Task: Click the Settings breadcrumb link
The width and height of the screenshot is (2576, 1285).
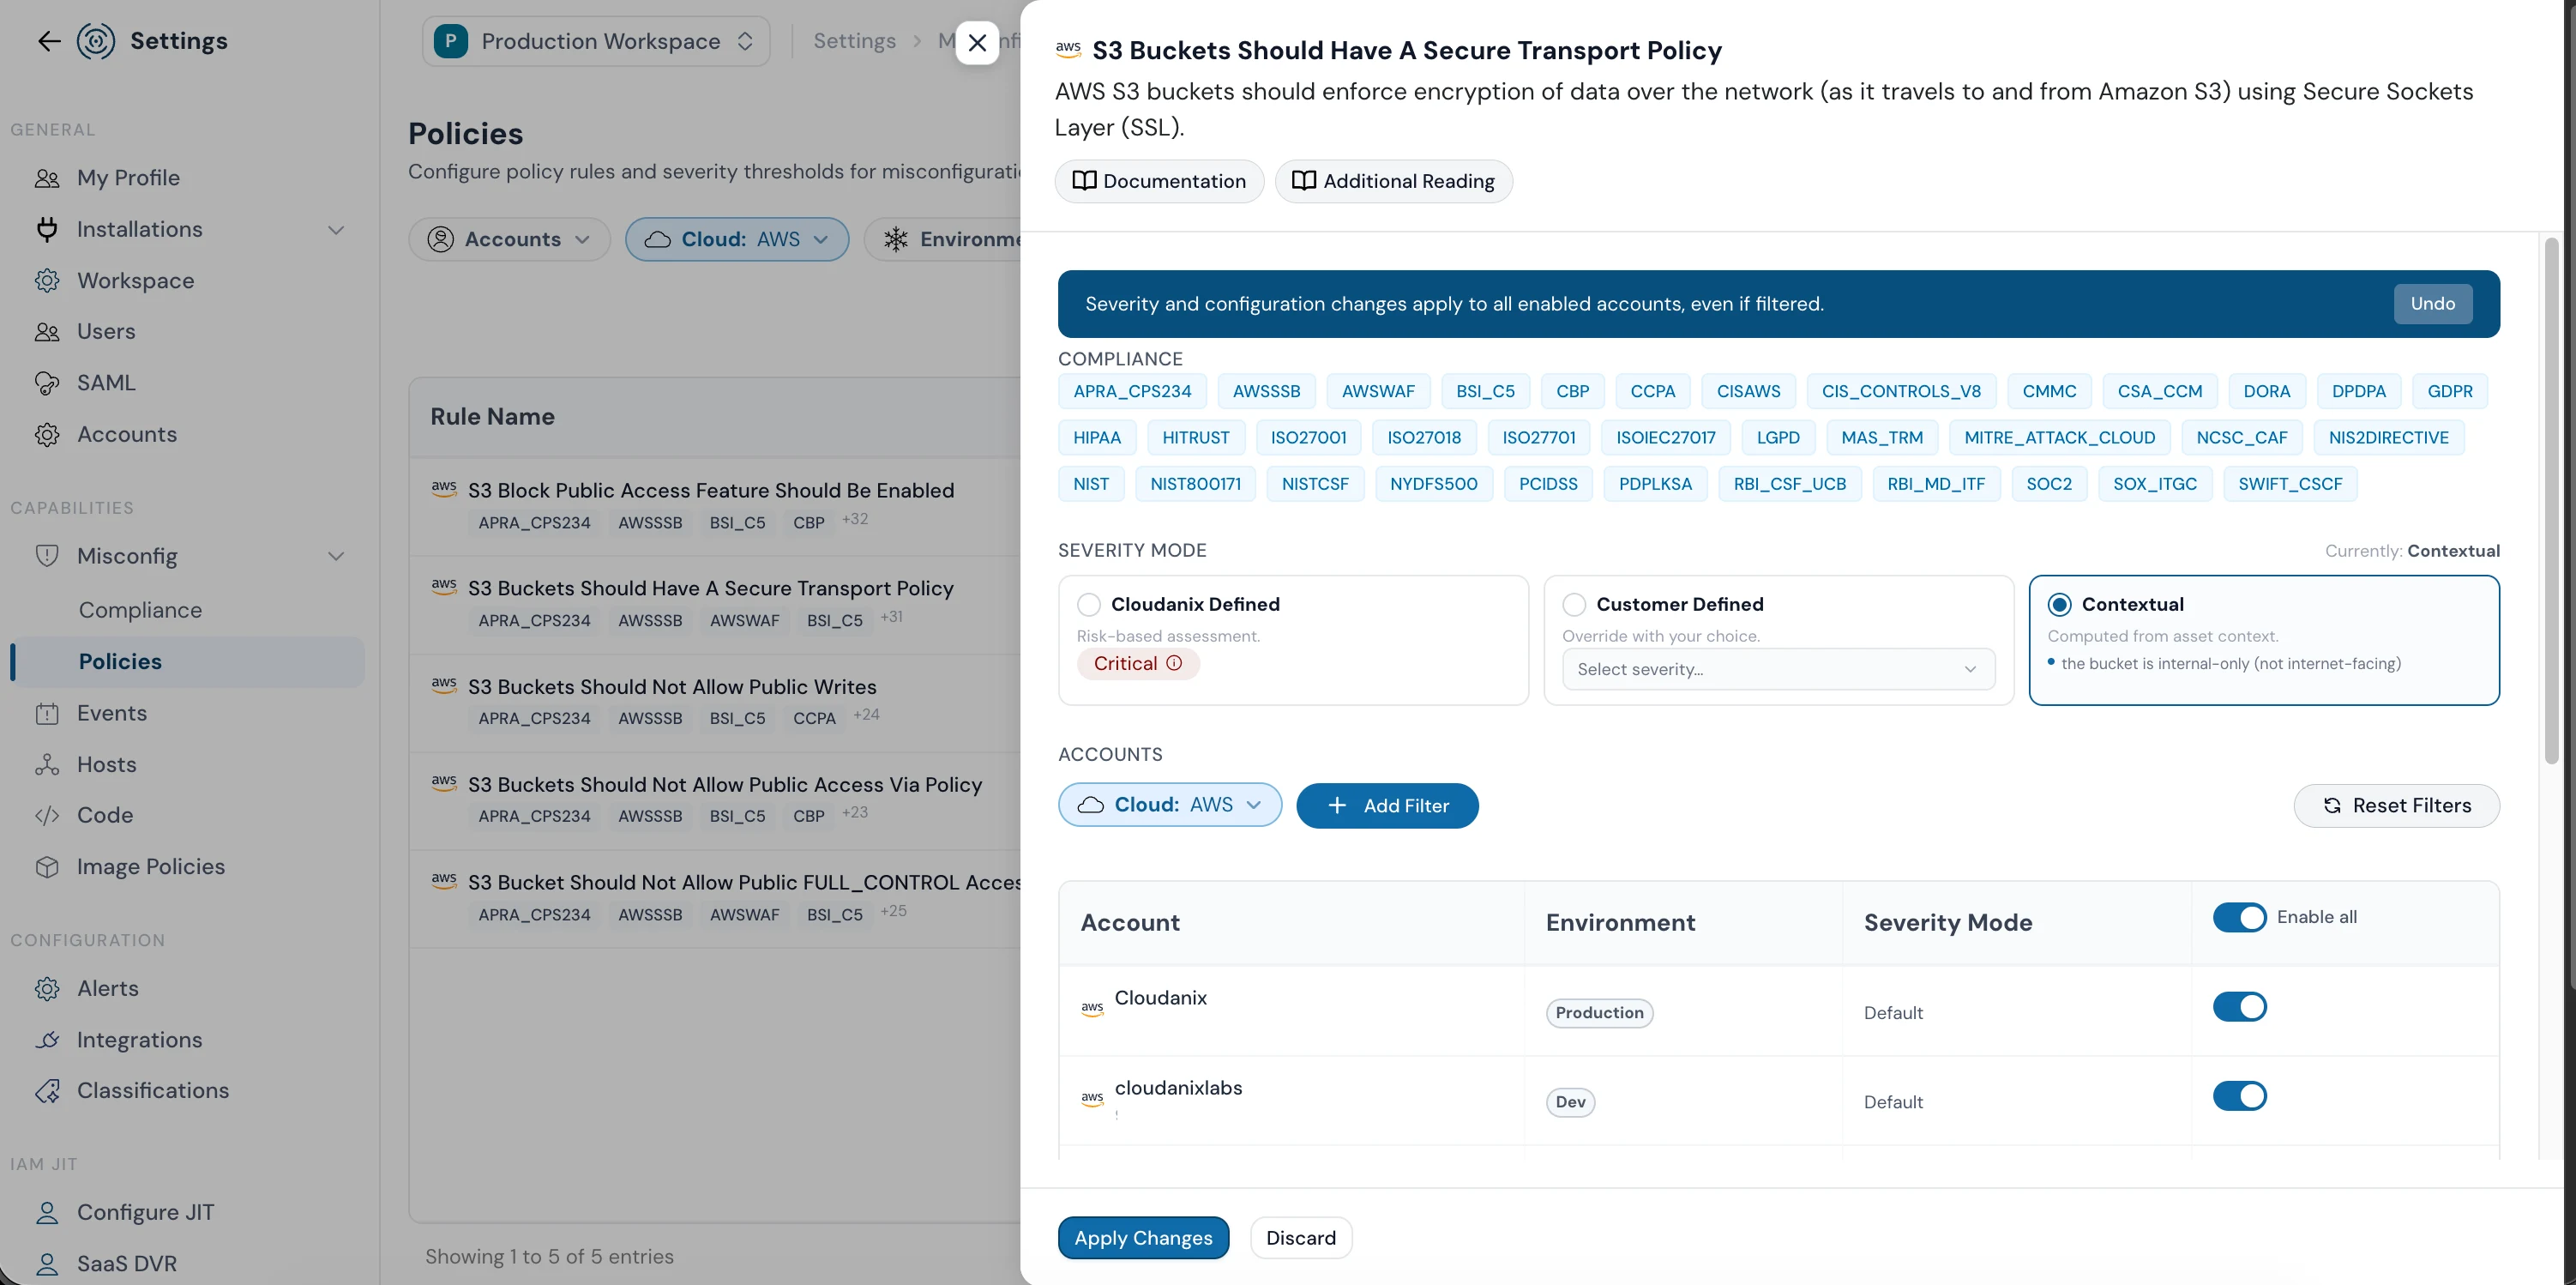Action: 854,41
